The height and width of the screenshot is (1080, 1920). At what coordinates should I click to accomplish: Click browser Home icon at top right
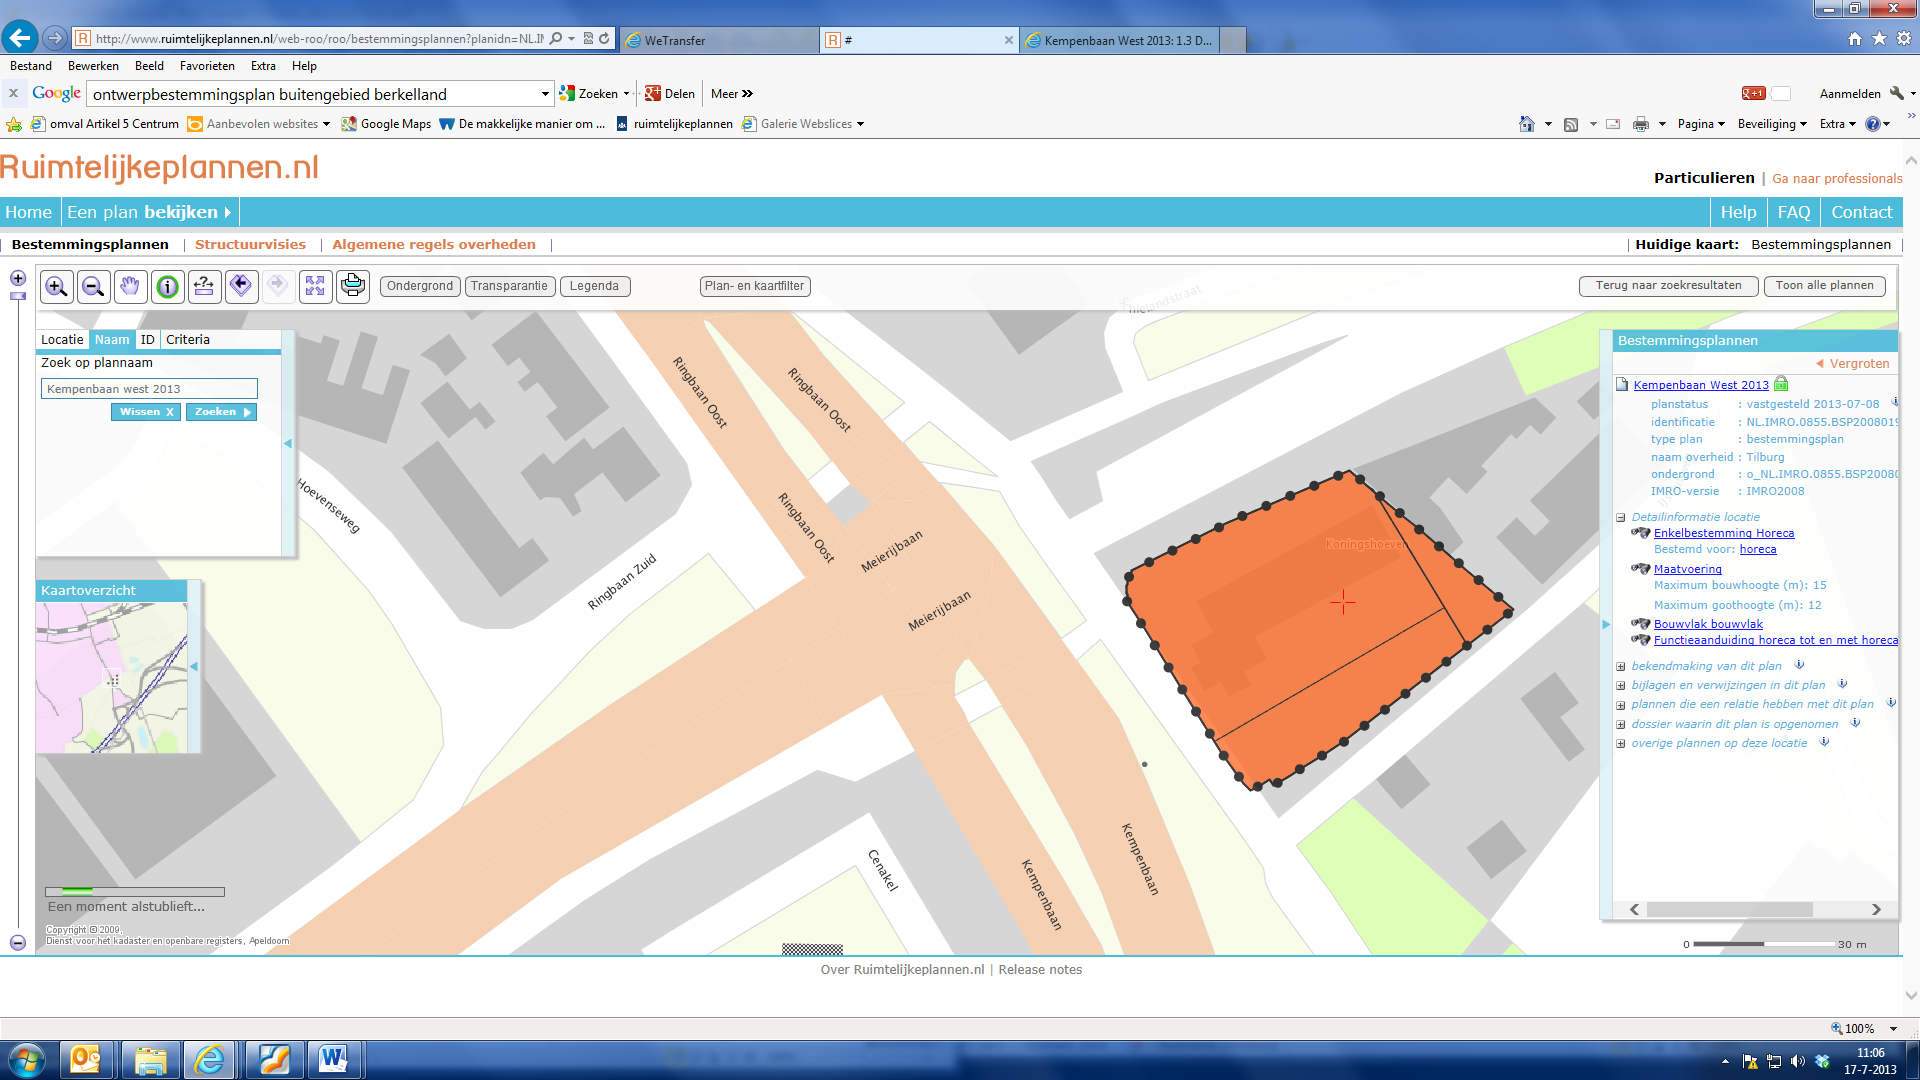point(1855,39)
